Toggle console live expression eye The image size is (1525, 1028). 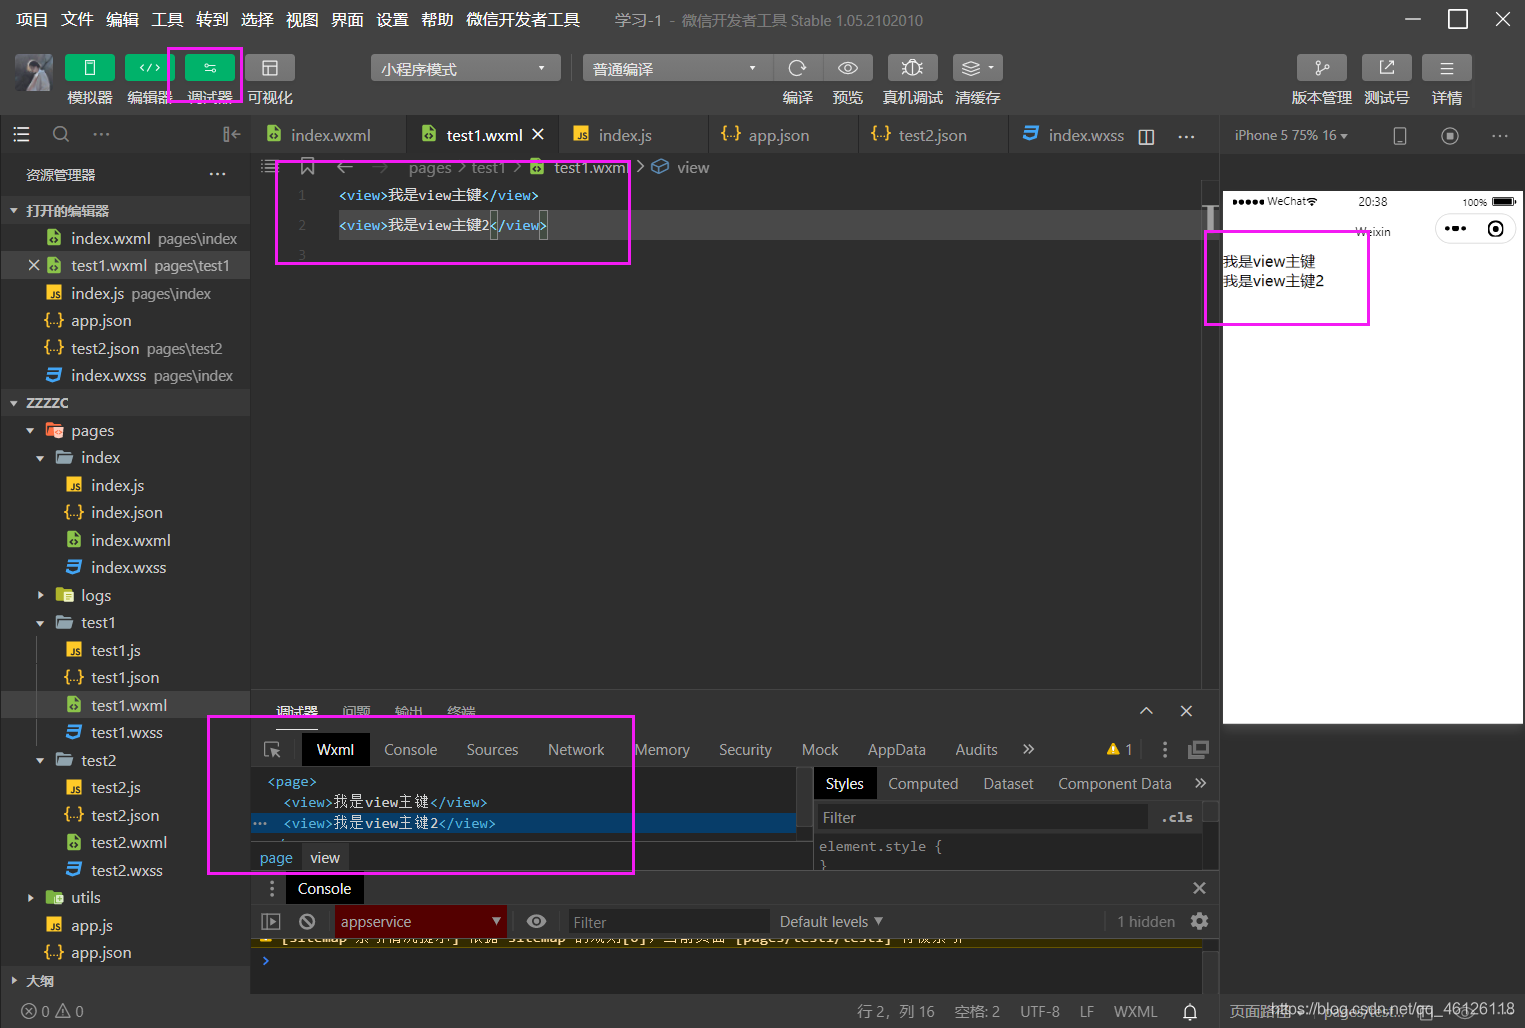(537, 921)
